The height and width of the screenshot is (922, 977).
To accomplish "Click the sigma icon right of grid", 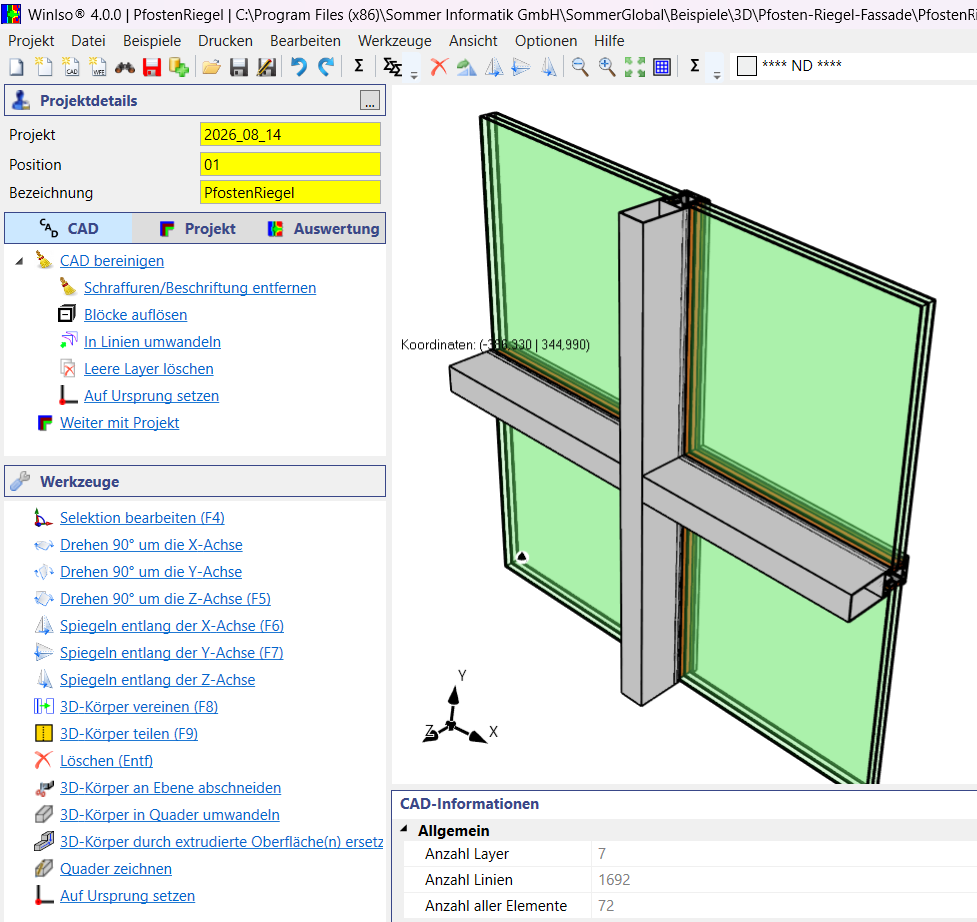I will pyautogui.click(x=695, y=65).
